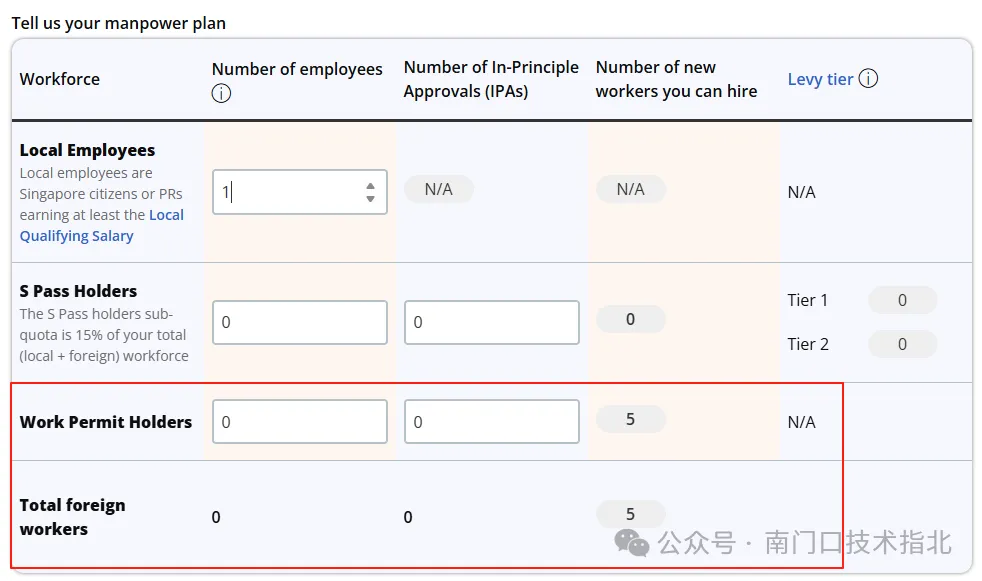
Task: Click Work Permit Holders new workers badge
Action: click(630, 419)
